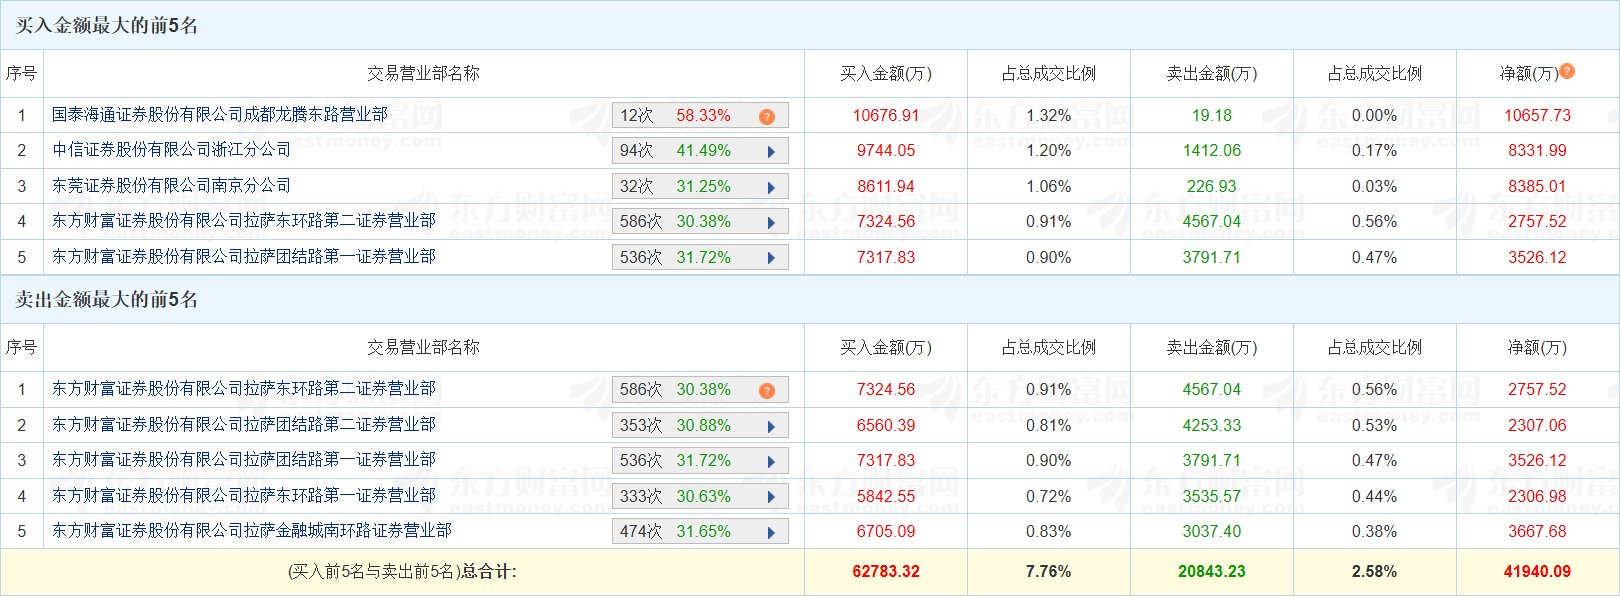
Task: Expand blue arrow for 中信证券浙江分公司
Action: 771,152
